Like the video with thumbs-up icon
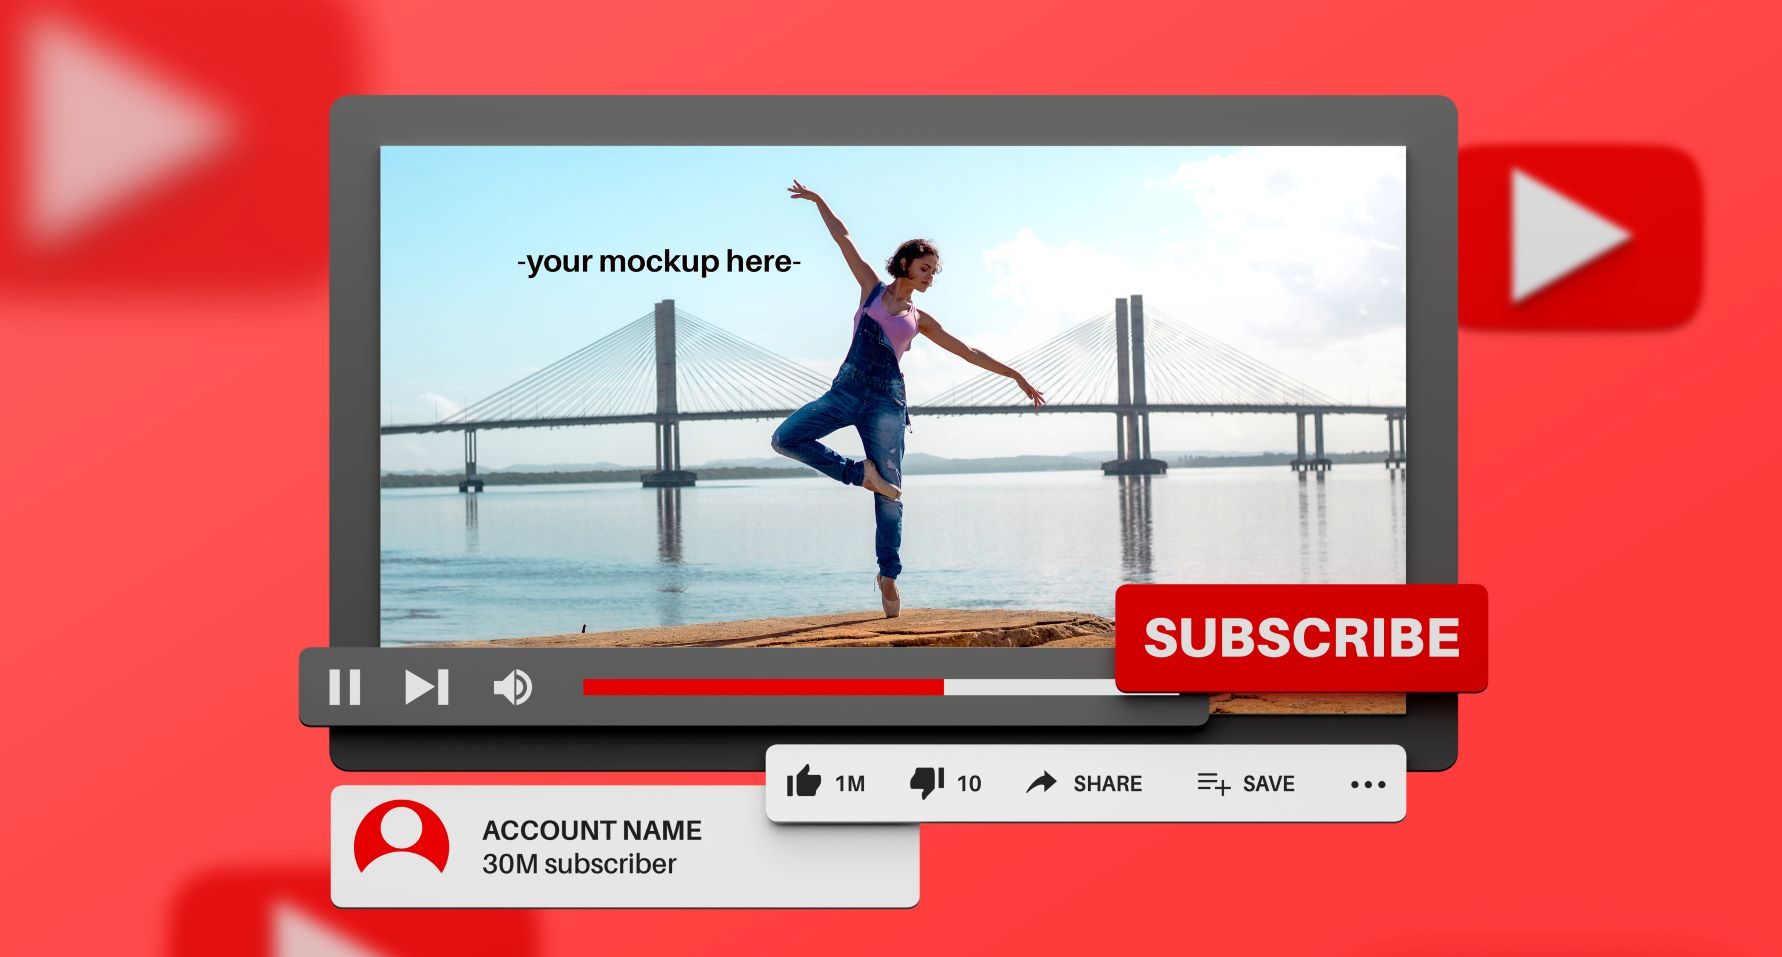The image size is (1782, 957). click(803, 782)
